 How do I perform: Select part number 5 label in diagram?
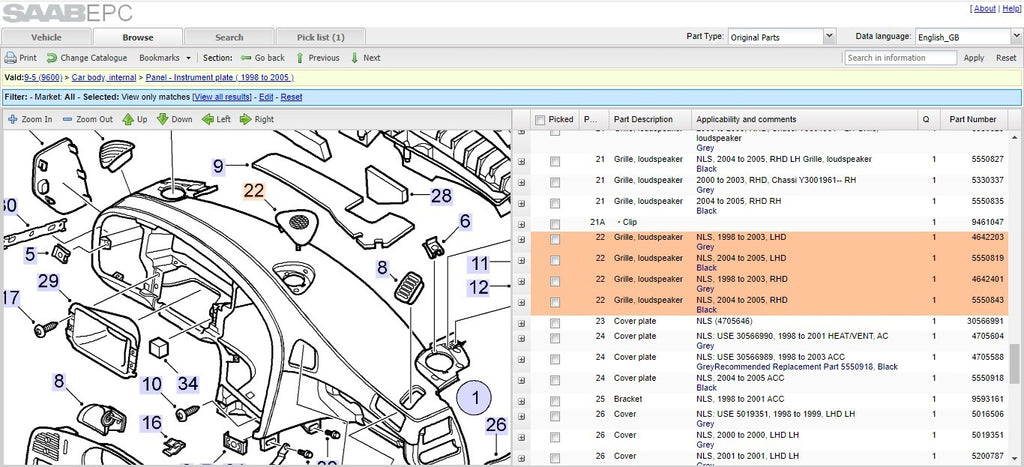click(x=30, y=254)
